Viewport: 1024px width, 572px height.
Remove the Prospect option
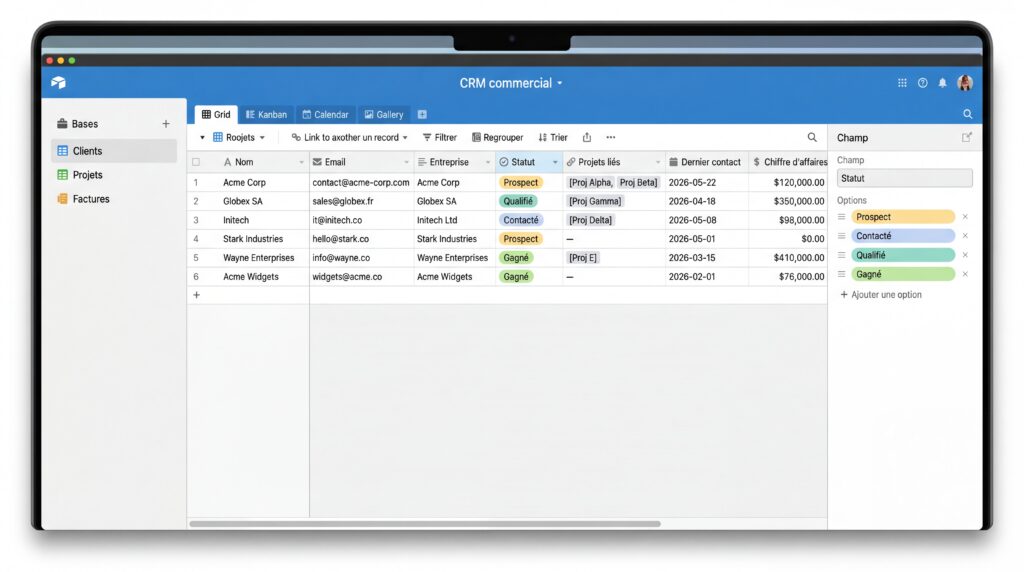coord(965,217)
